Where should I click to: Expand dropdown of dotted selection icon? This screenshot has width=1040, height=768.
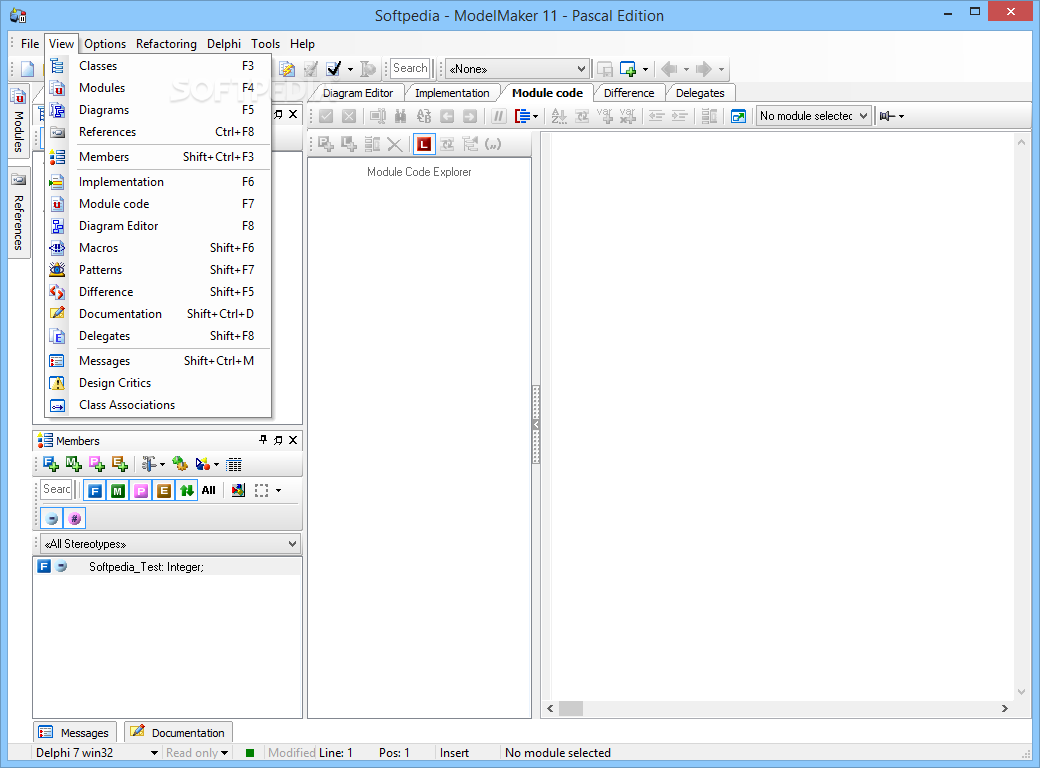279,491
